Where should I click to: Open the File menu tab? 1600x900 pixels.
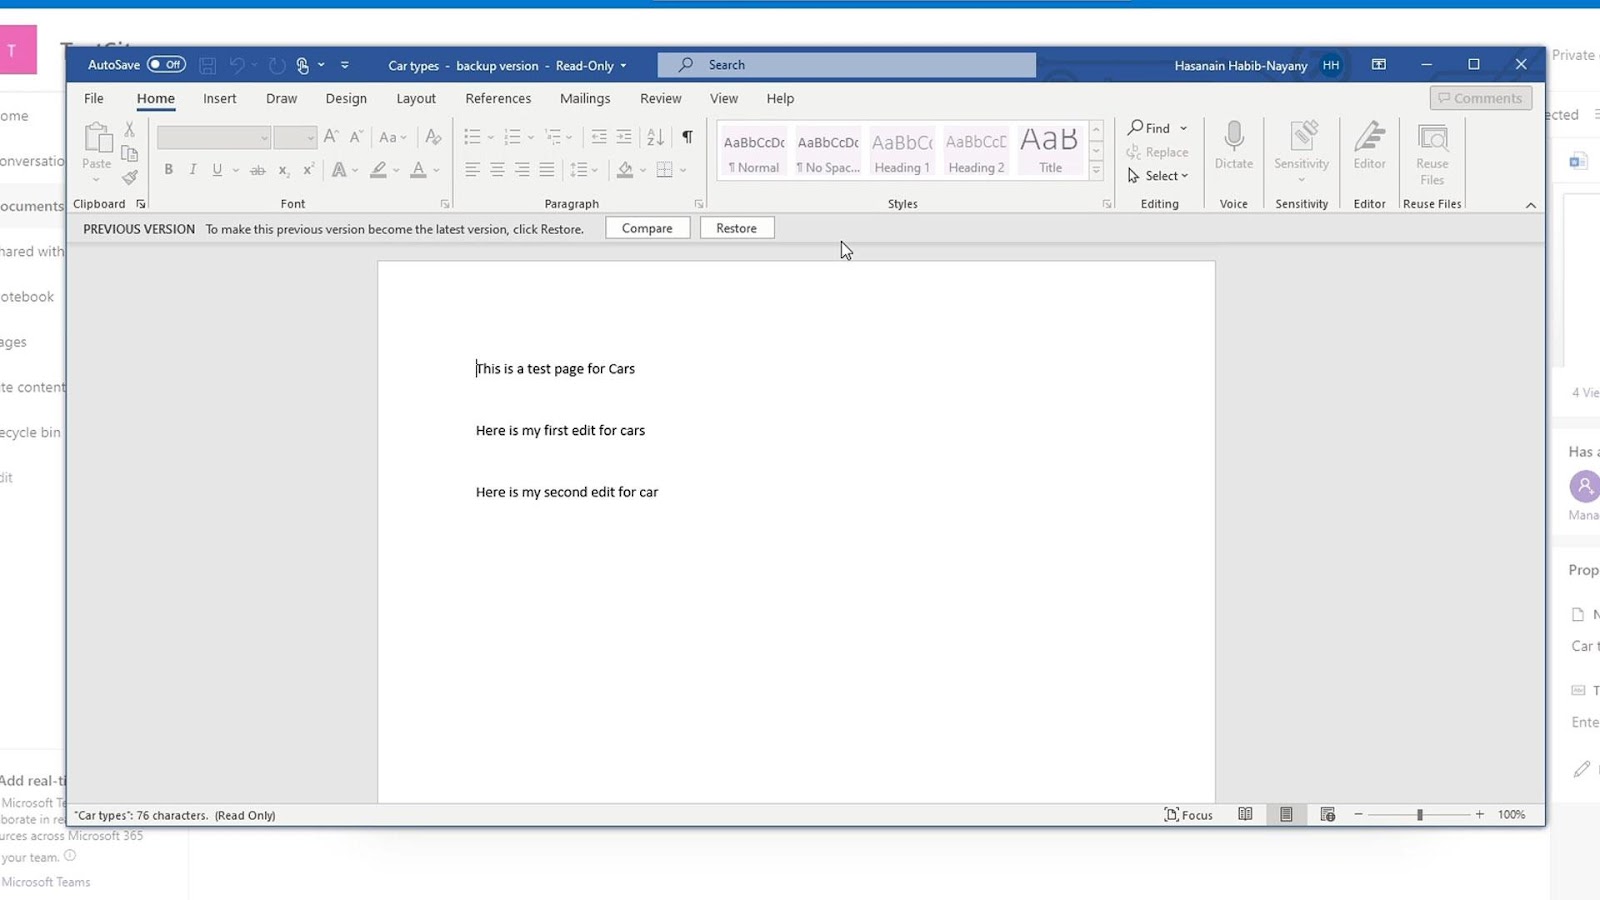tap(94, 98)
